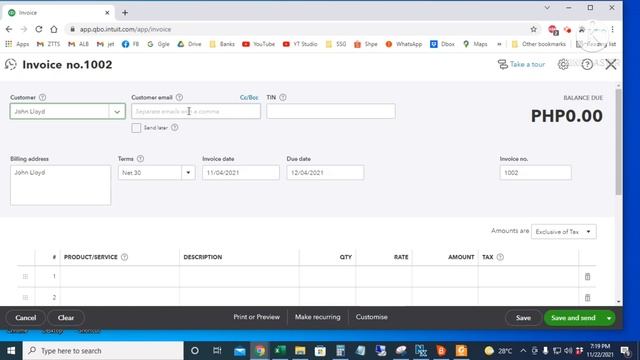
Task: Delete line 2 with trash icon
Action: [x=587, y=298]
